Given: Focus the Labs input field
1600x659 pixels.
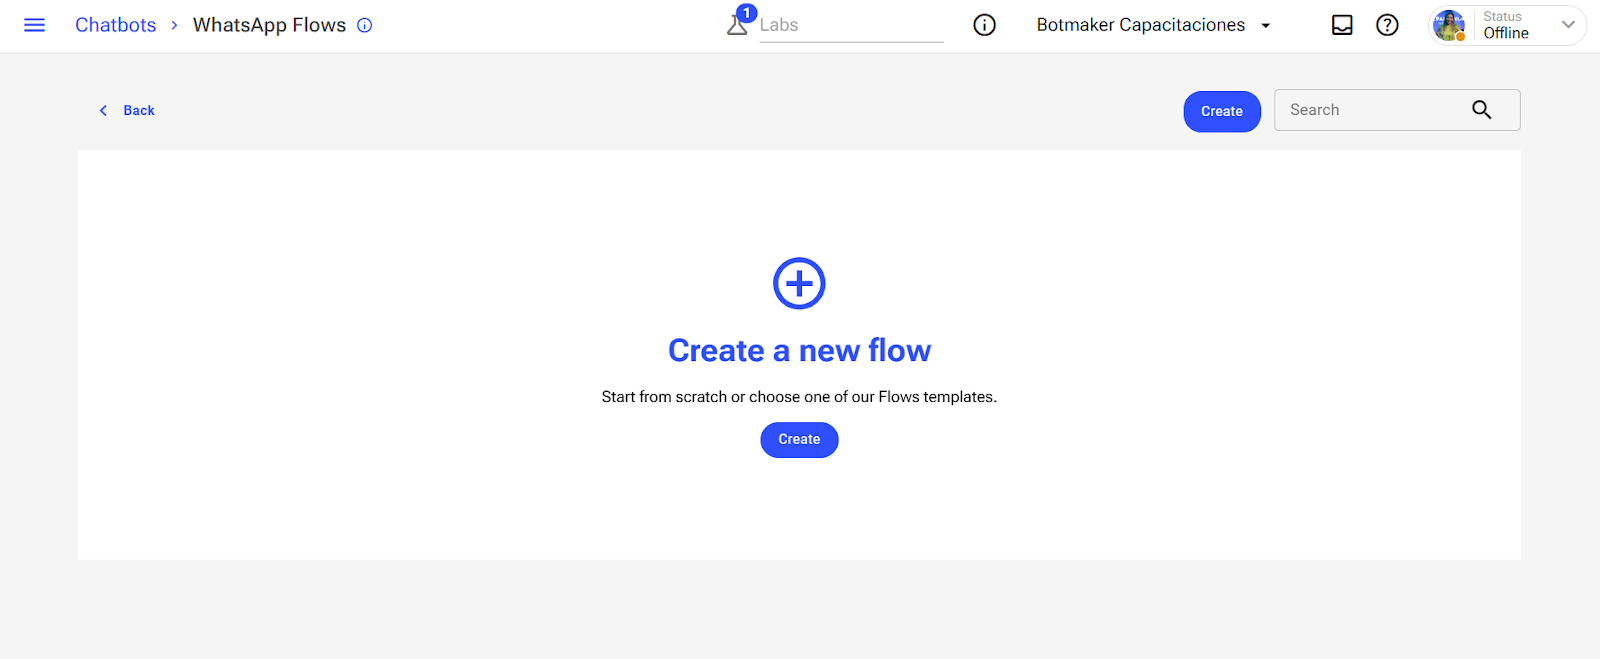Looking at the screenshot, I should 851,25.
